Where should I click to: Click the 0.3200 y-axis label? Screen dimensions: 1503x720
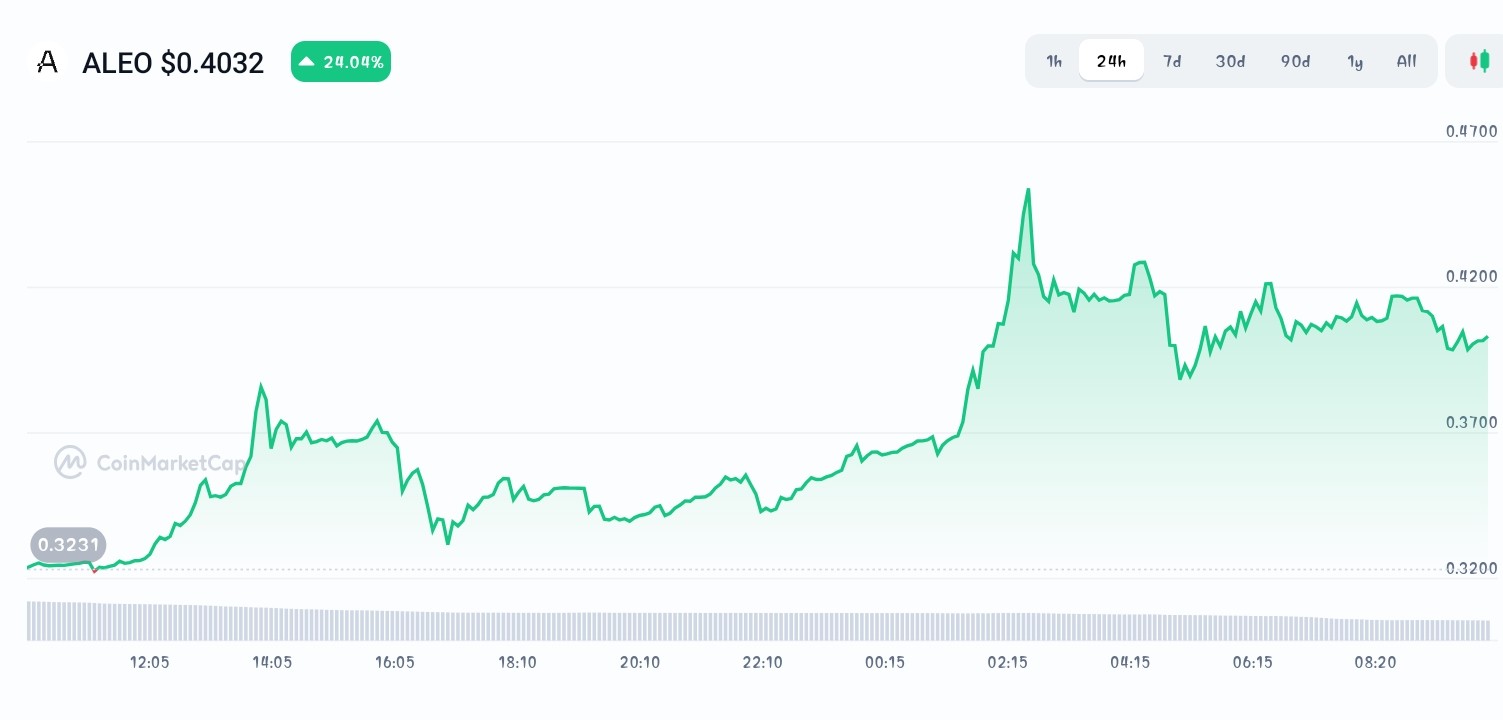pos(1471,569)
